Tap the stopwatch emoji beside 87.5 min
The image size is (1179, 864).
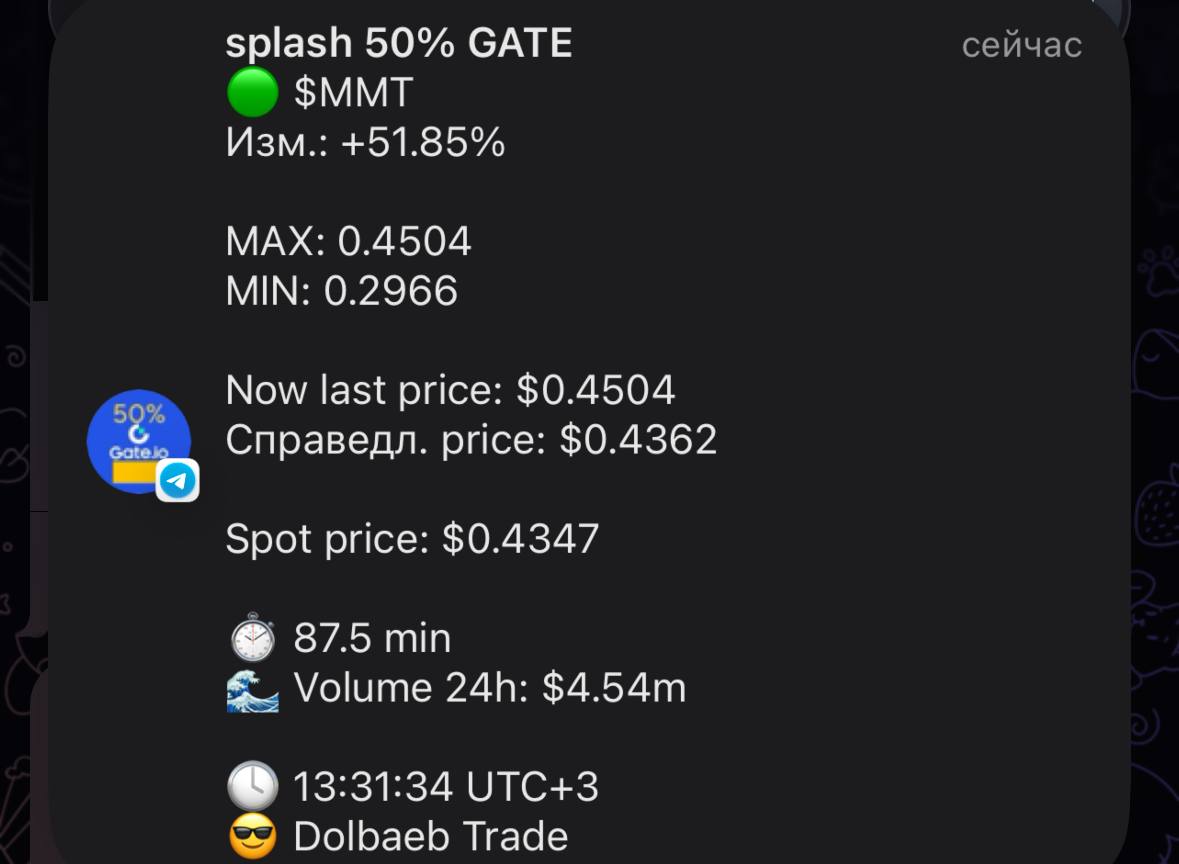click(253, 638)
